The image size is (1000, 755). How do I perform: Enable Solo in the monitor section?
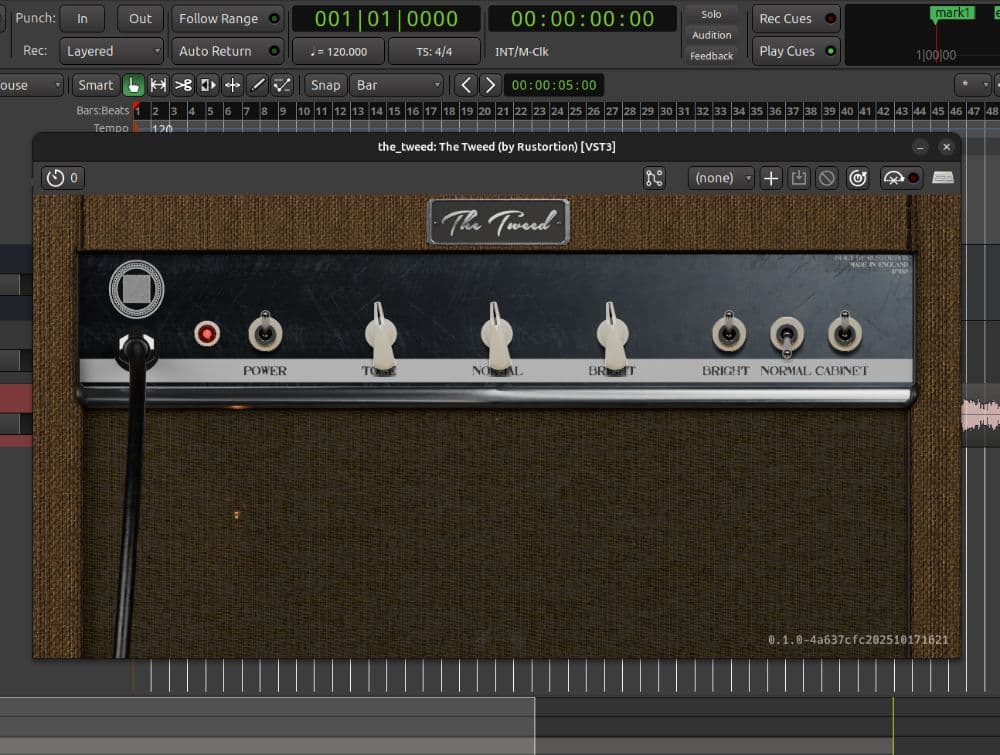pyautogui.click(x=712, y=14)
